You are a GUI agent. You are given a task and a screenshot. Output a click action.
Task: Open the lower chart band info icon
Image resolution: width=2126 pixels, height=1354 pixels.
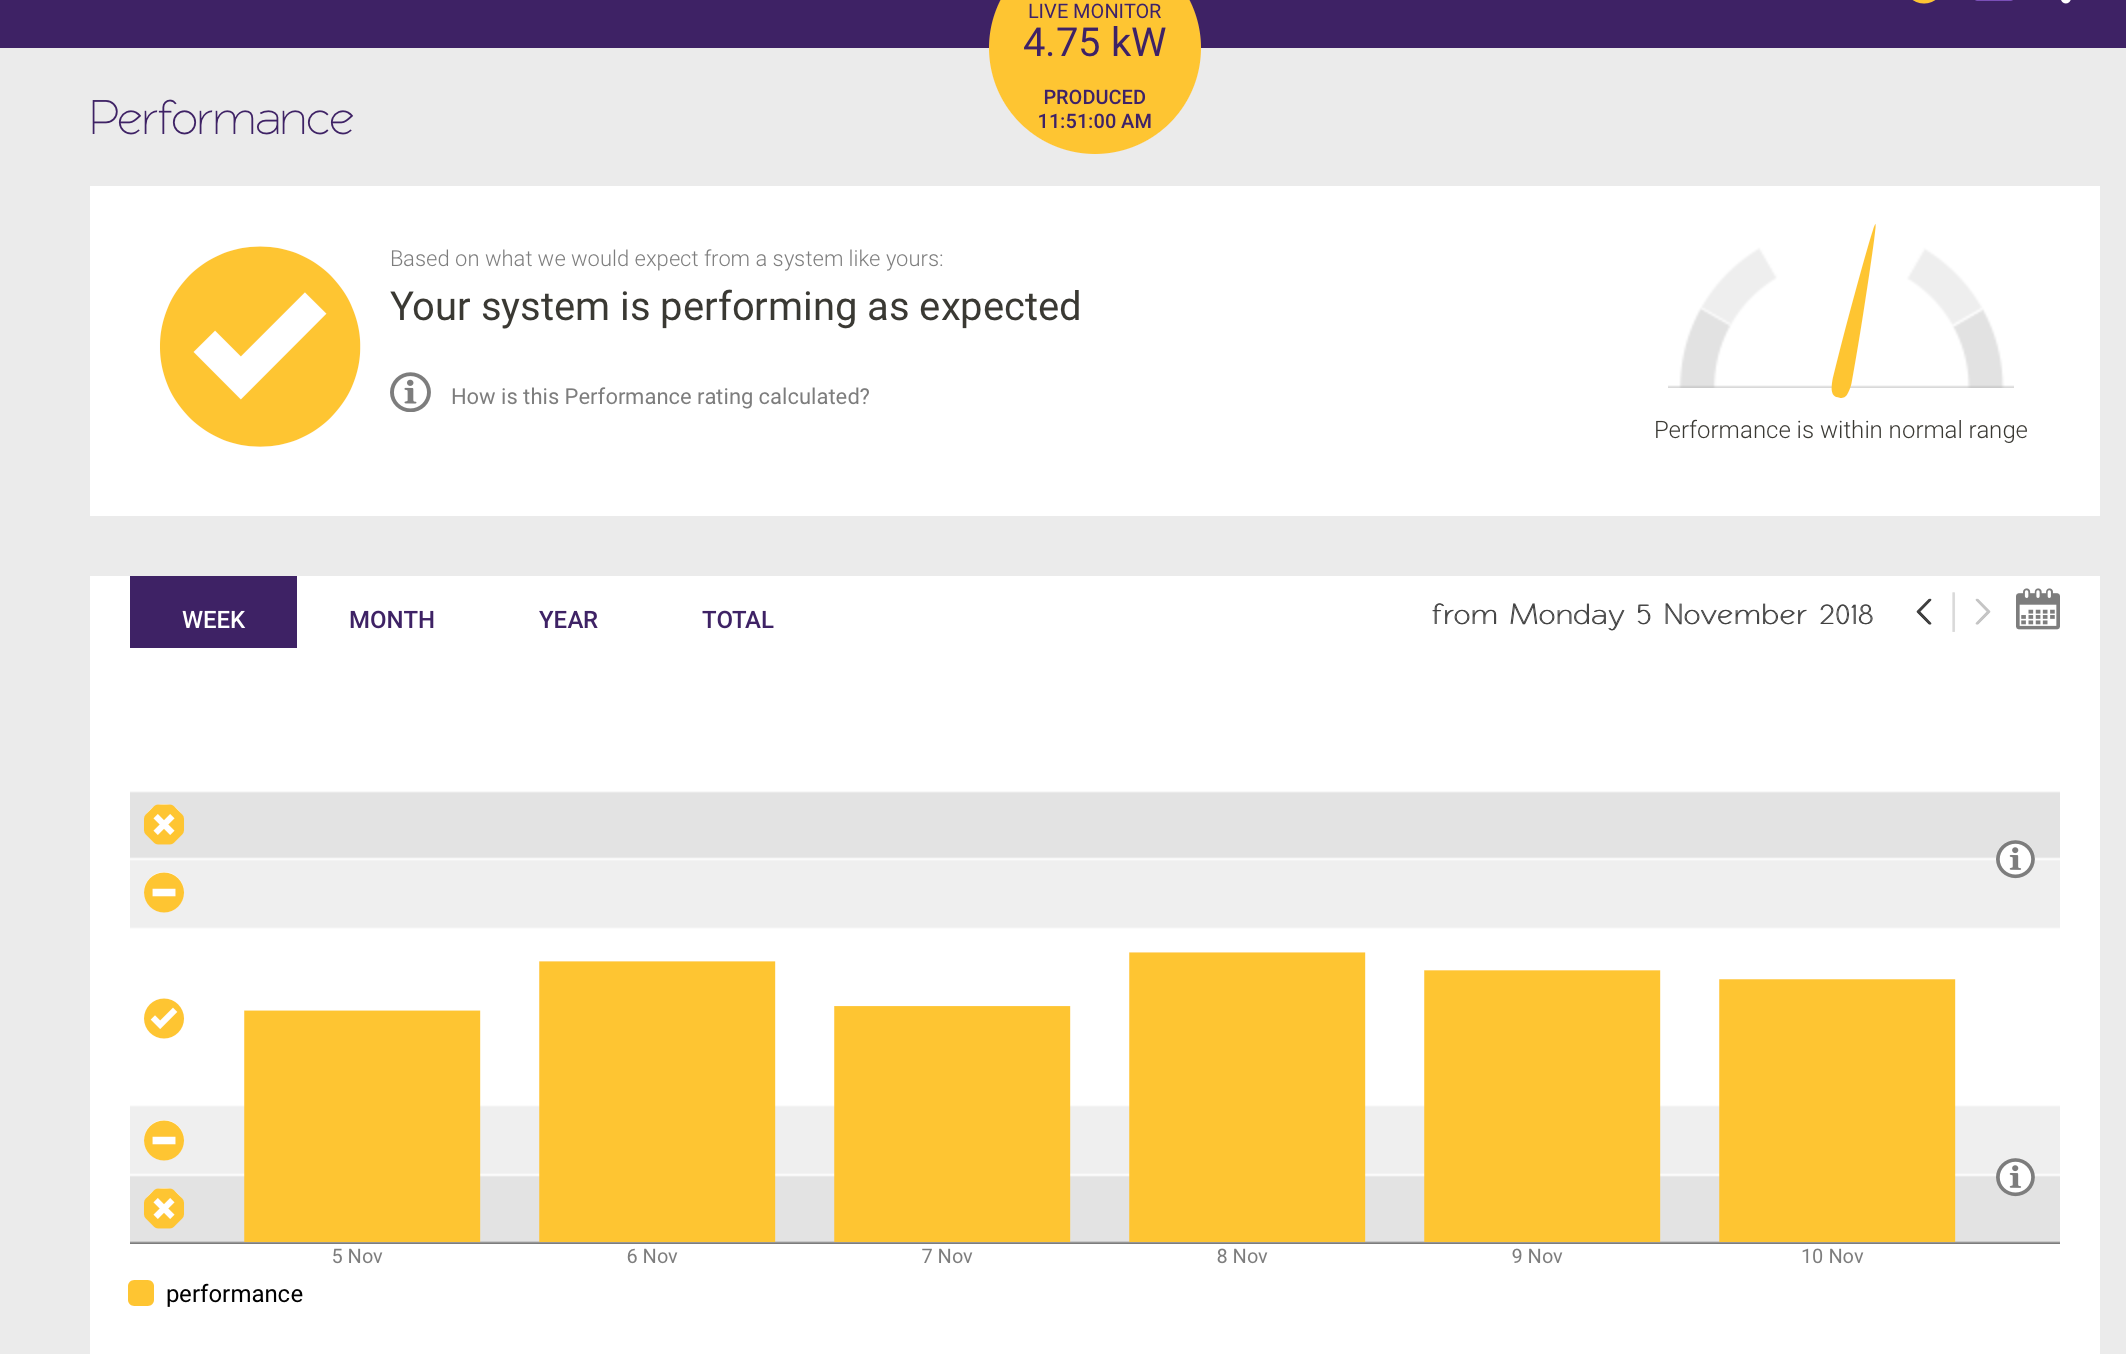click(2015, 1177)
